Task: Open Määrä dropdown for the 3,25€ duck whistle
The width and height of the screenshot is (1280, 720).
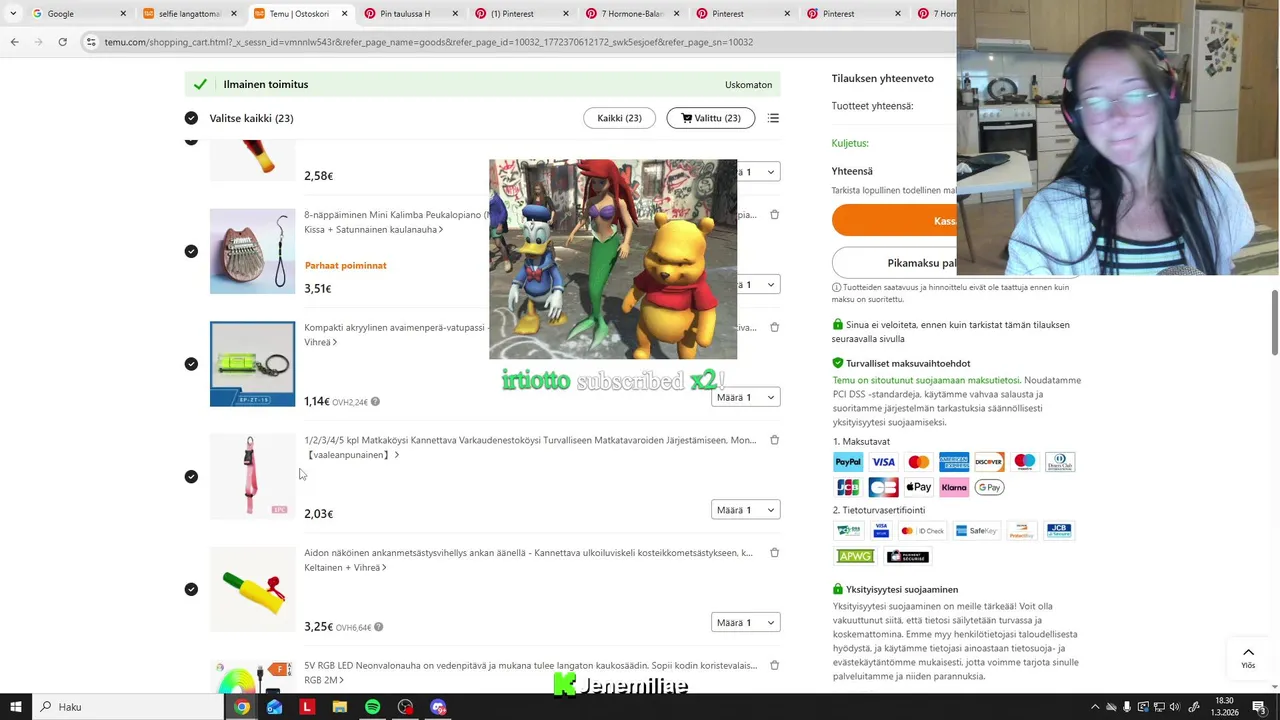Action: (746, 622)
